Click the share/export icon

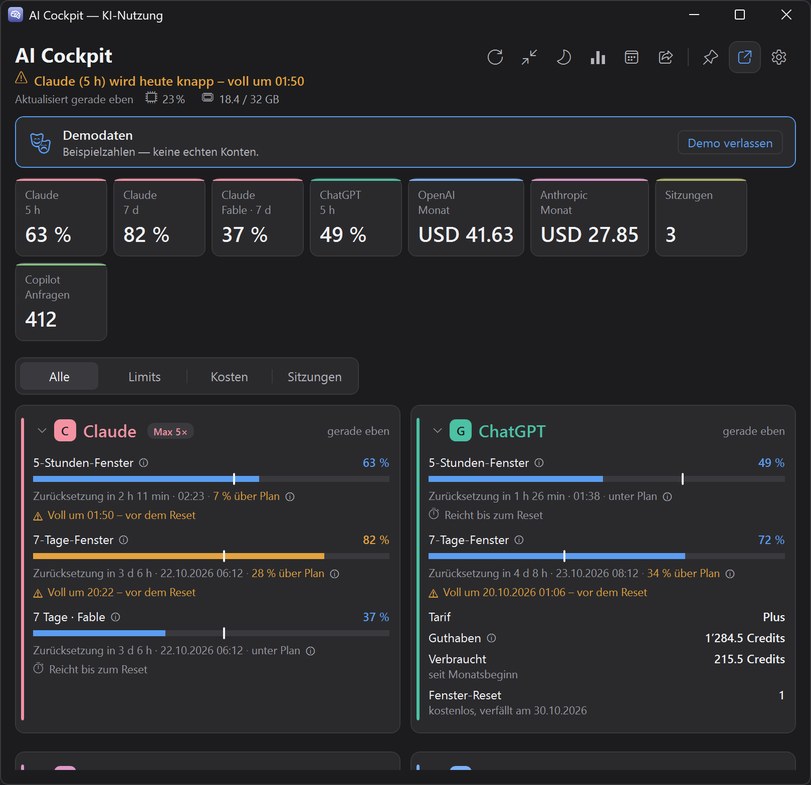[x=666, y=57]
